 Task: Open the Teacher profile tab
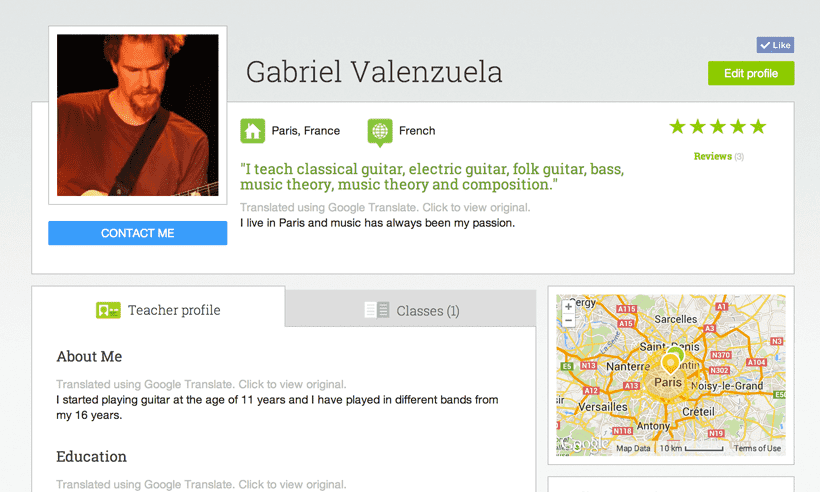click(158, 310)
